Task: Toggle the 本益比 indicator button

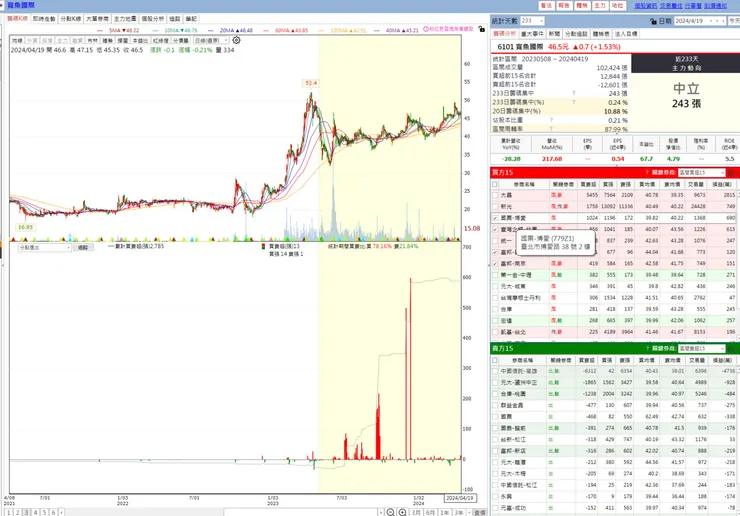Action: (140, 41)
